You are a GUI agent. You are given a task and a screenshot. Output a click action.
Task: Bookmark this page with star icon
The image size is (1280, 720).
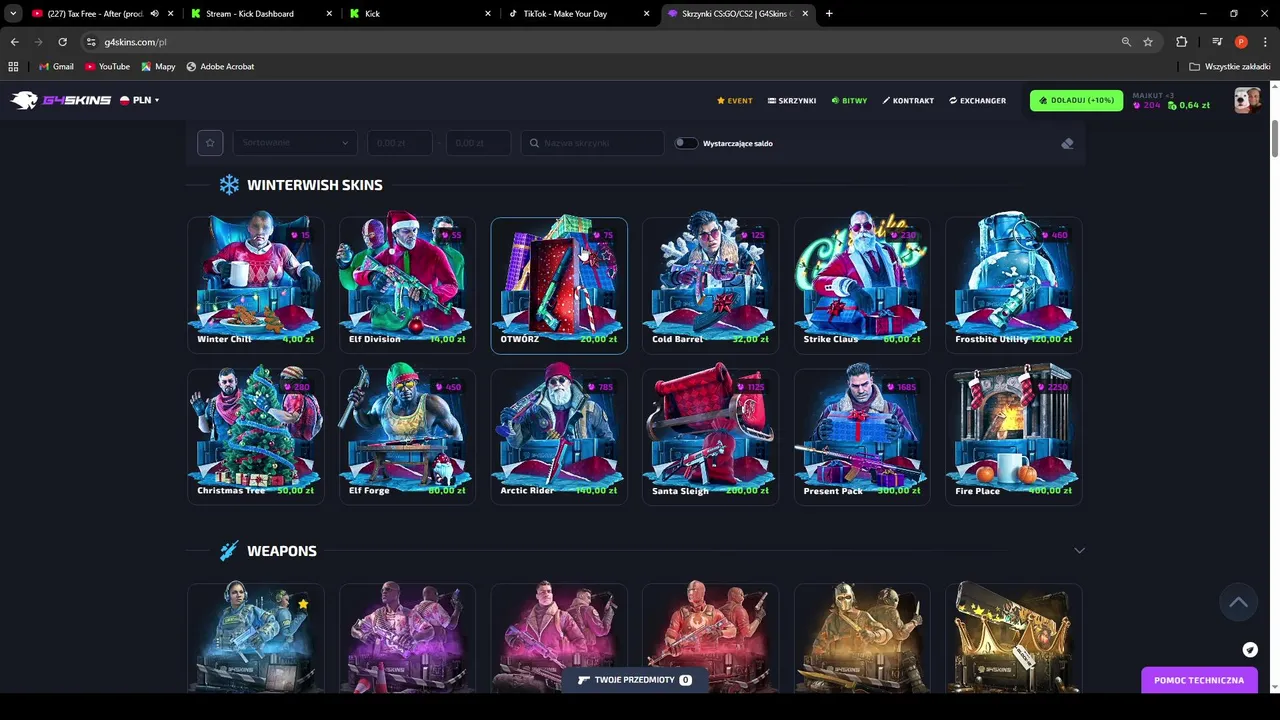[1148, 42]
